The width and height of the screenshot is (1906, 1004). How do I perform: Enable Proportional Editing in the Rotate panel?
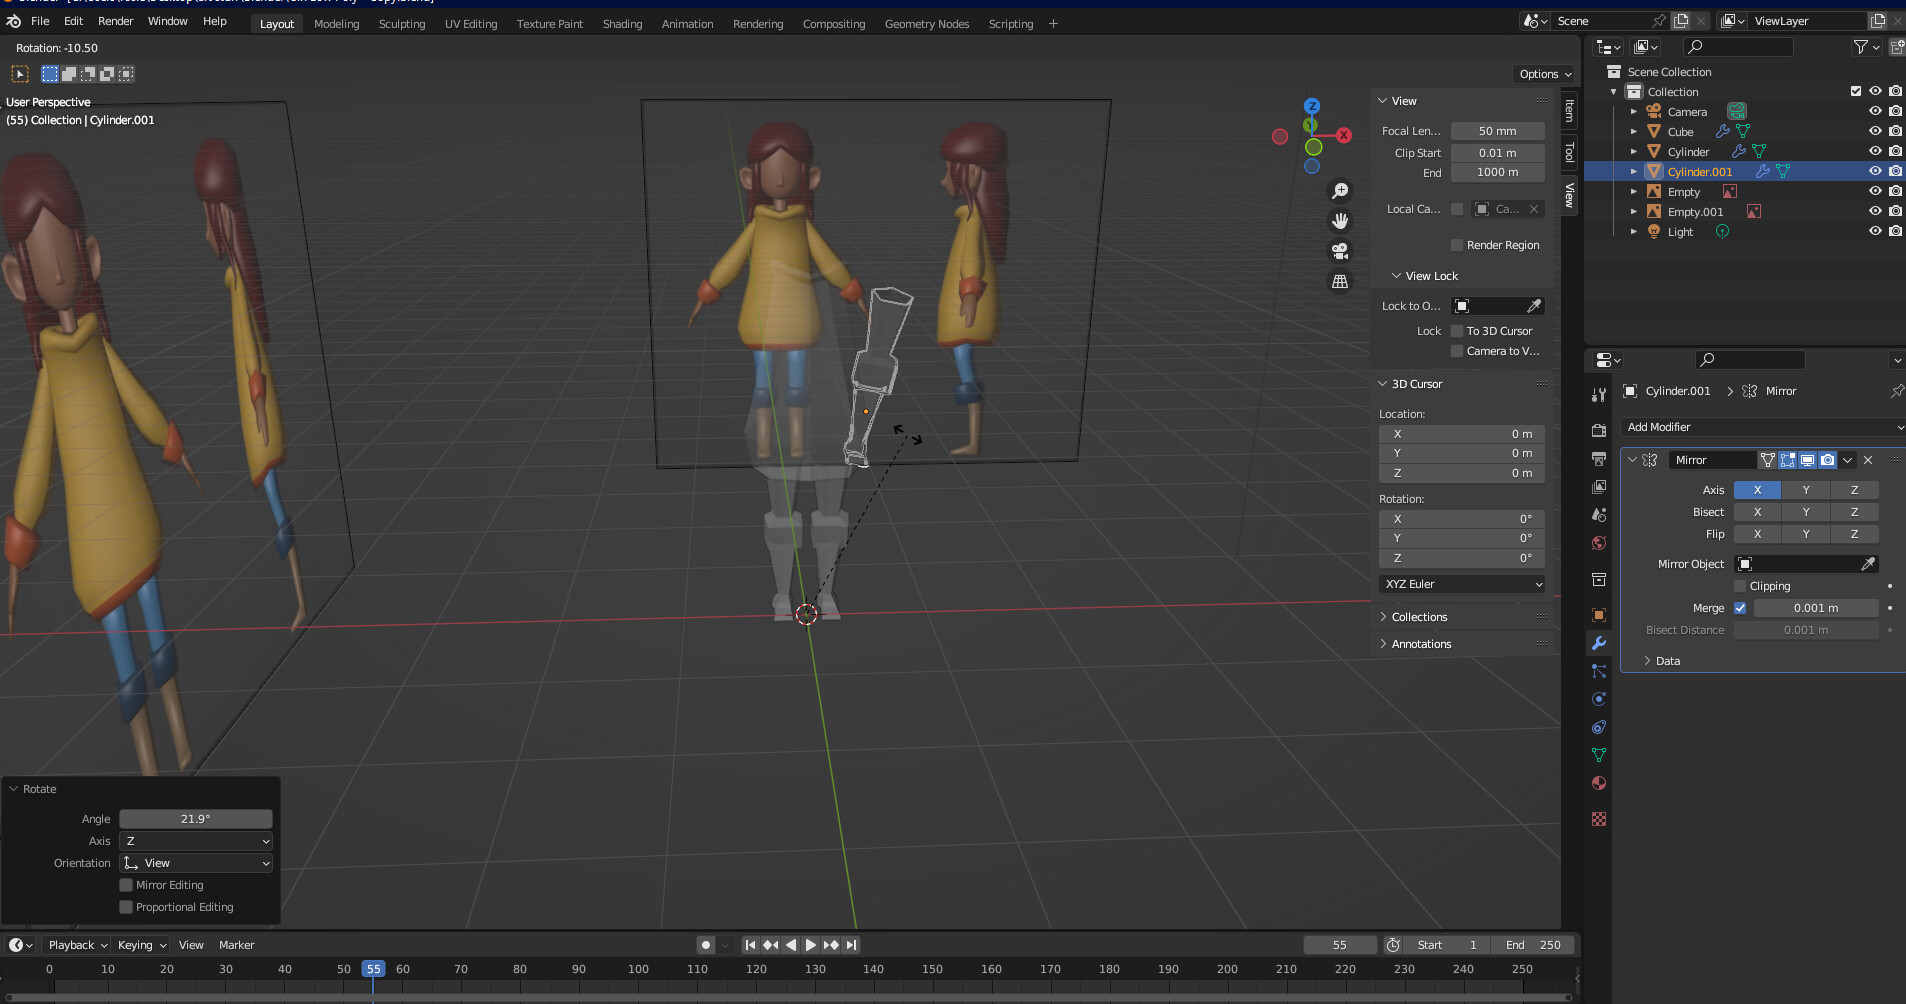127,907
